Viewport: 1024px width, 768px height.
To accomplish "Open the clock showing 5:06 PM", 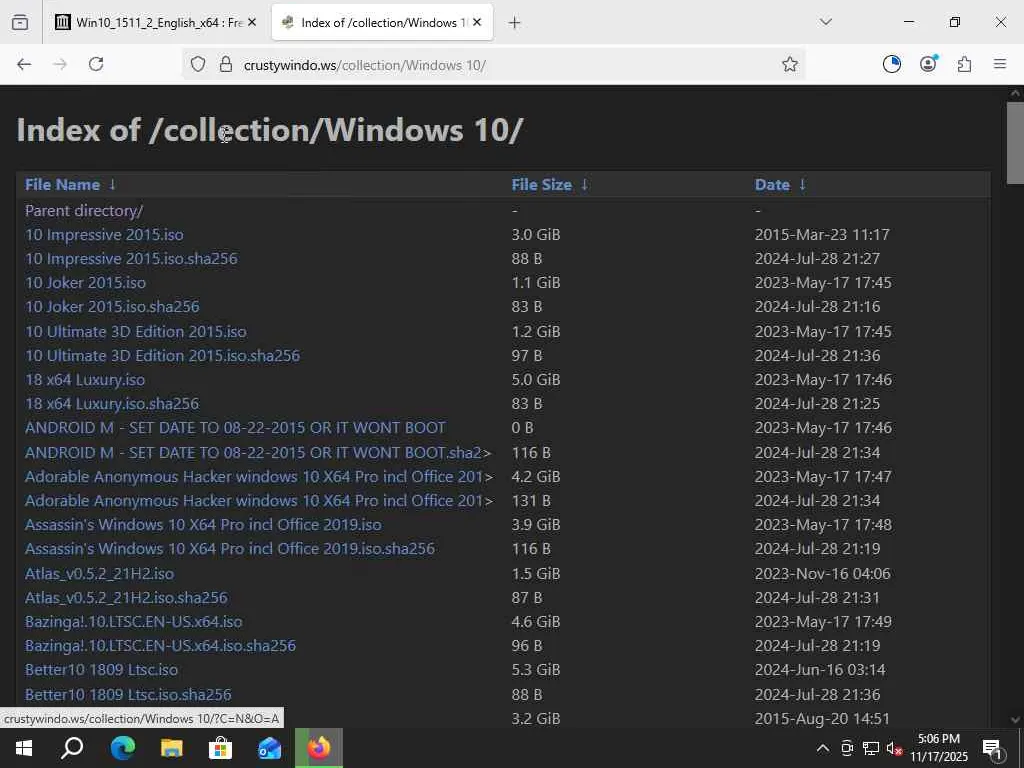I will [939, 748].
